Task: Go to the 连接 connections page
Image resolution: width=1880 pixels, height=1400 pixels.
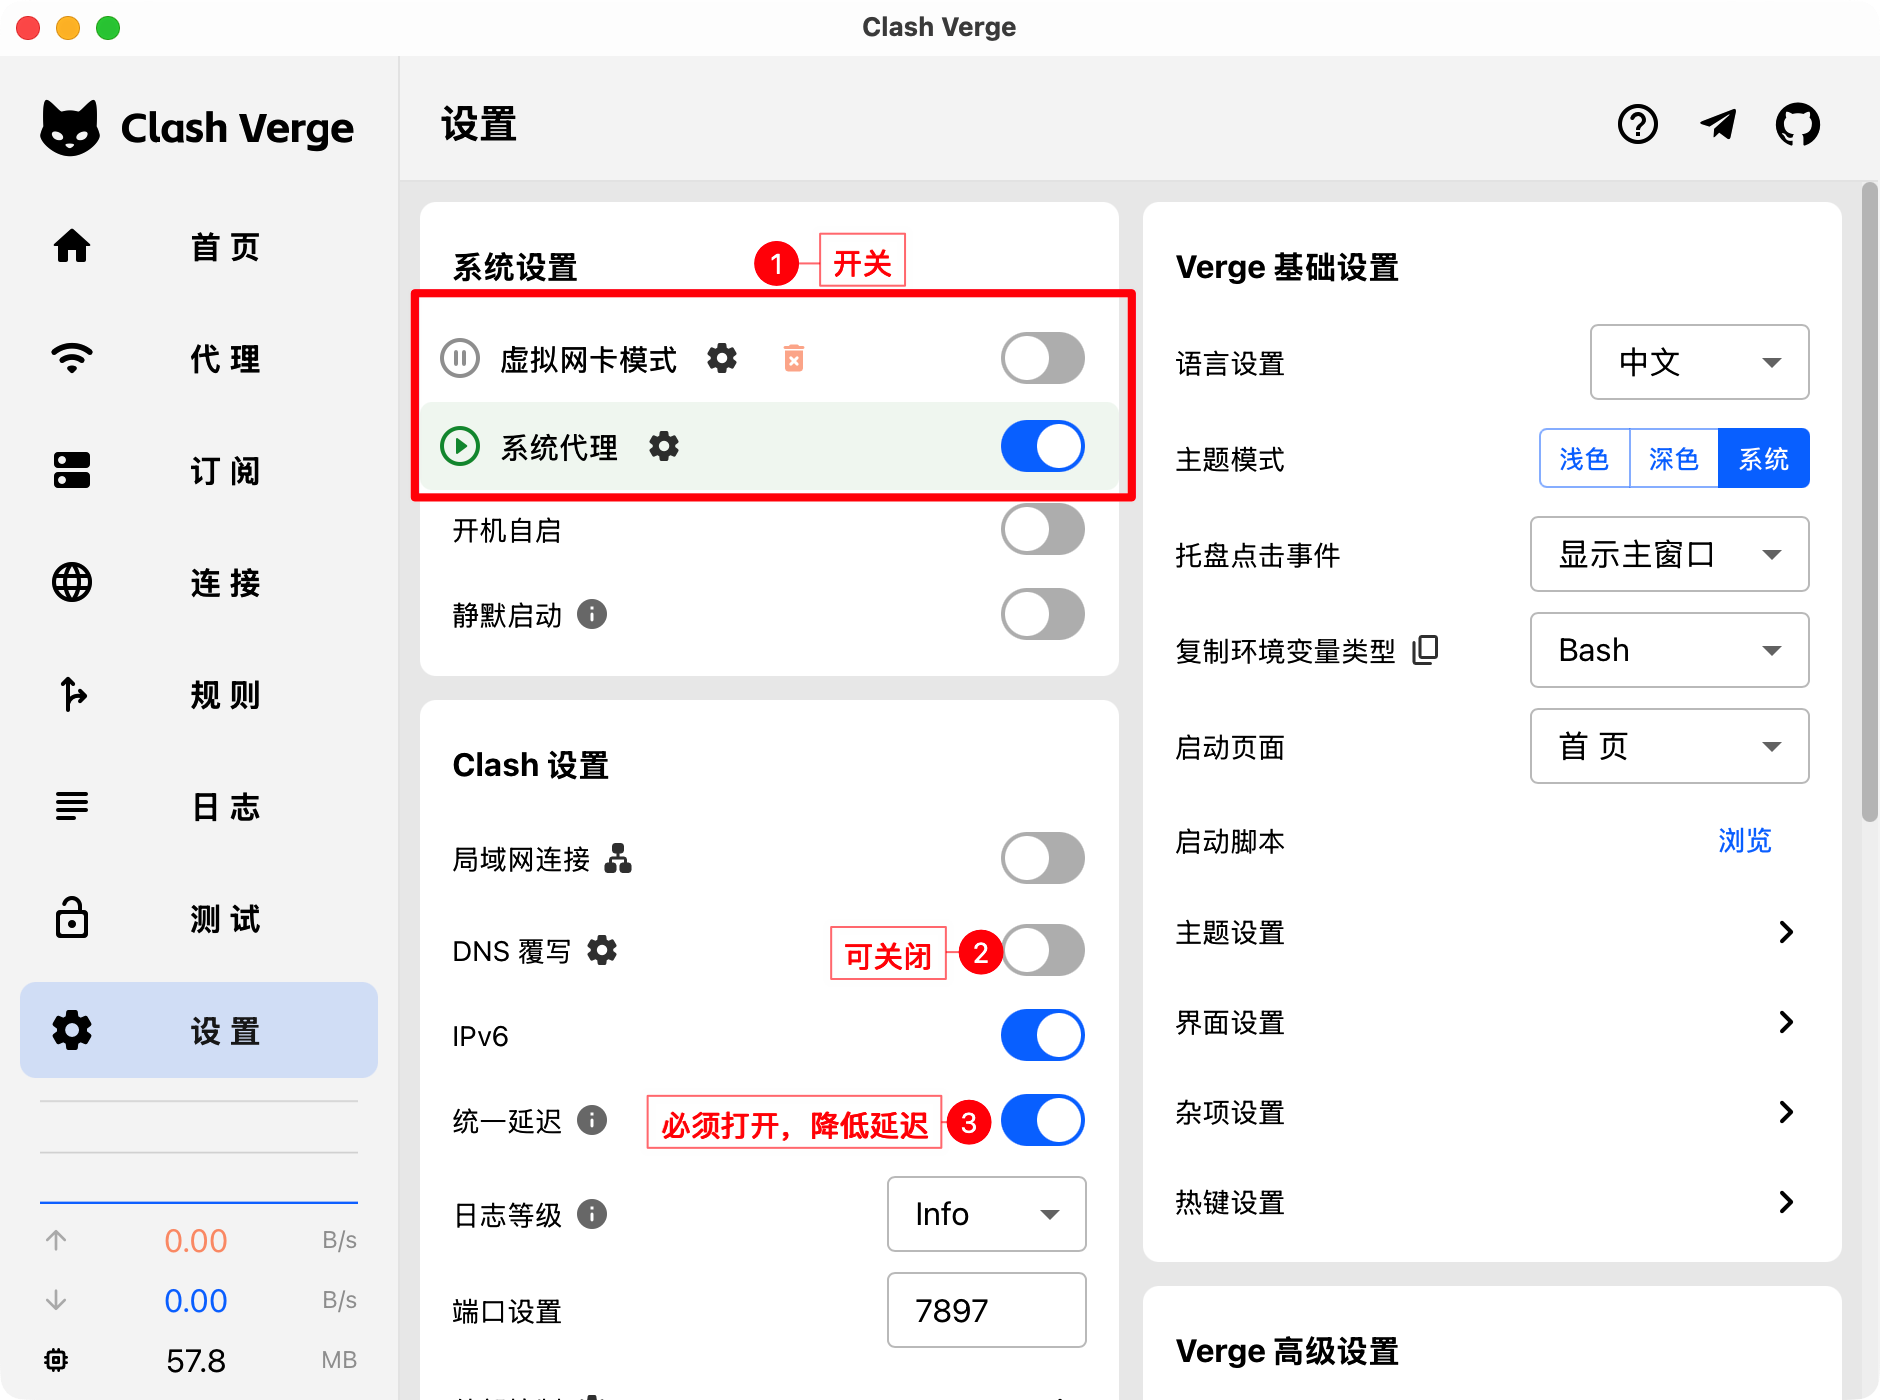Action: [199, 582]
